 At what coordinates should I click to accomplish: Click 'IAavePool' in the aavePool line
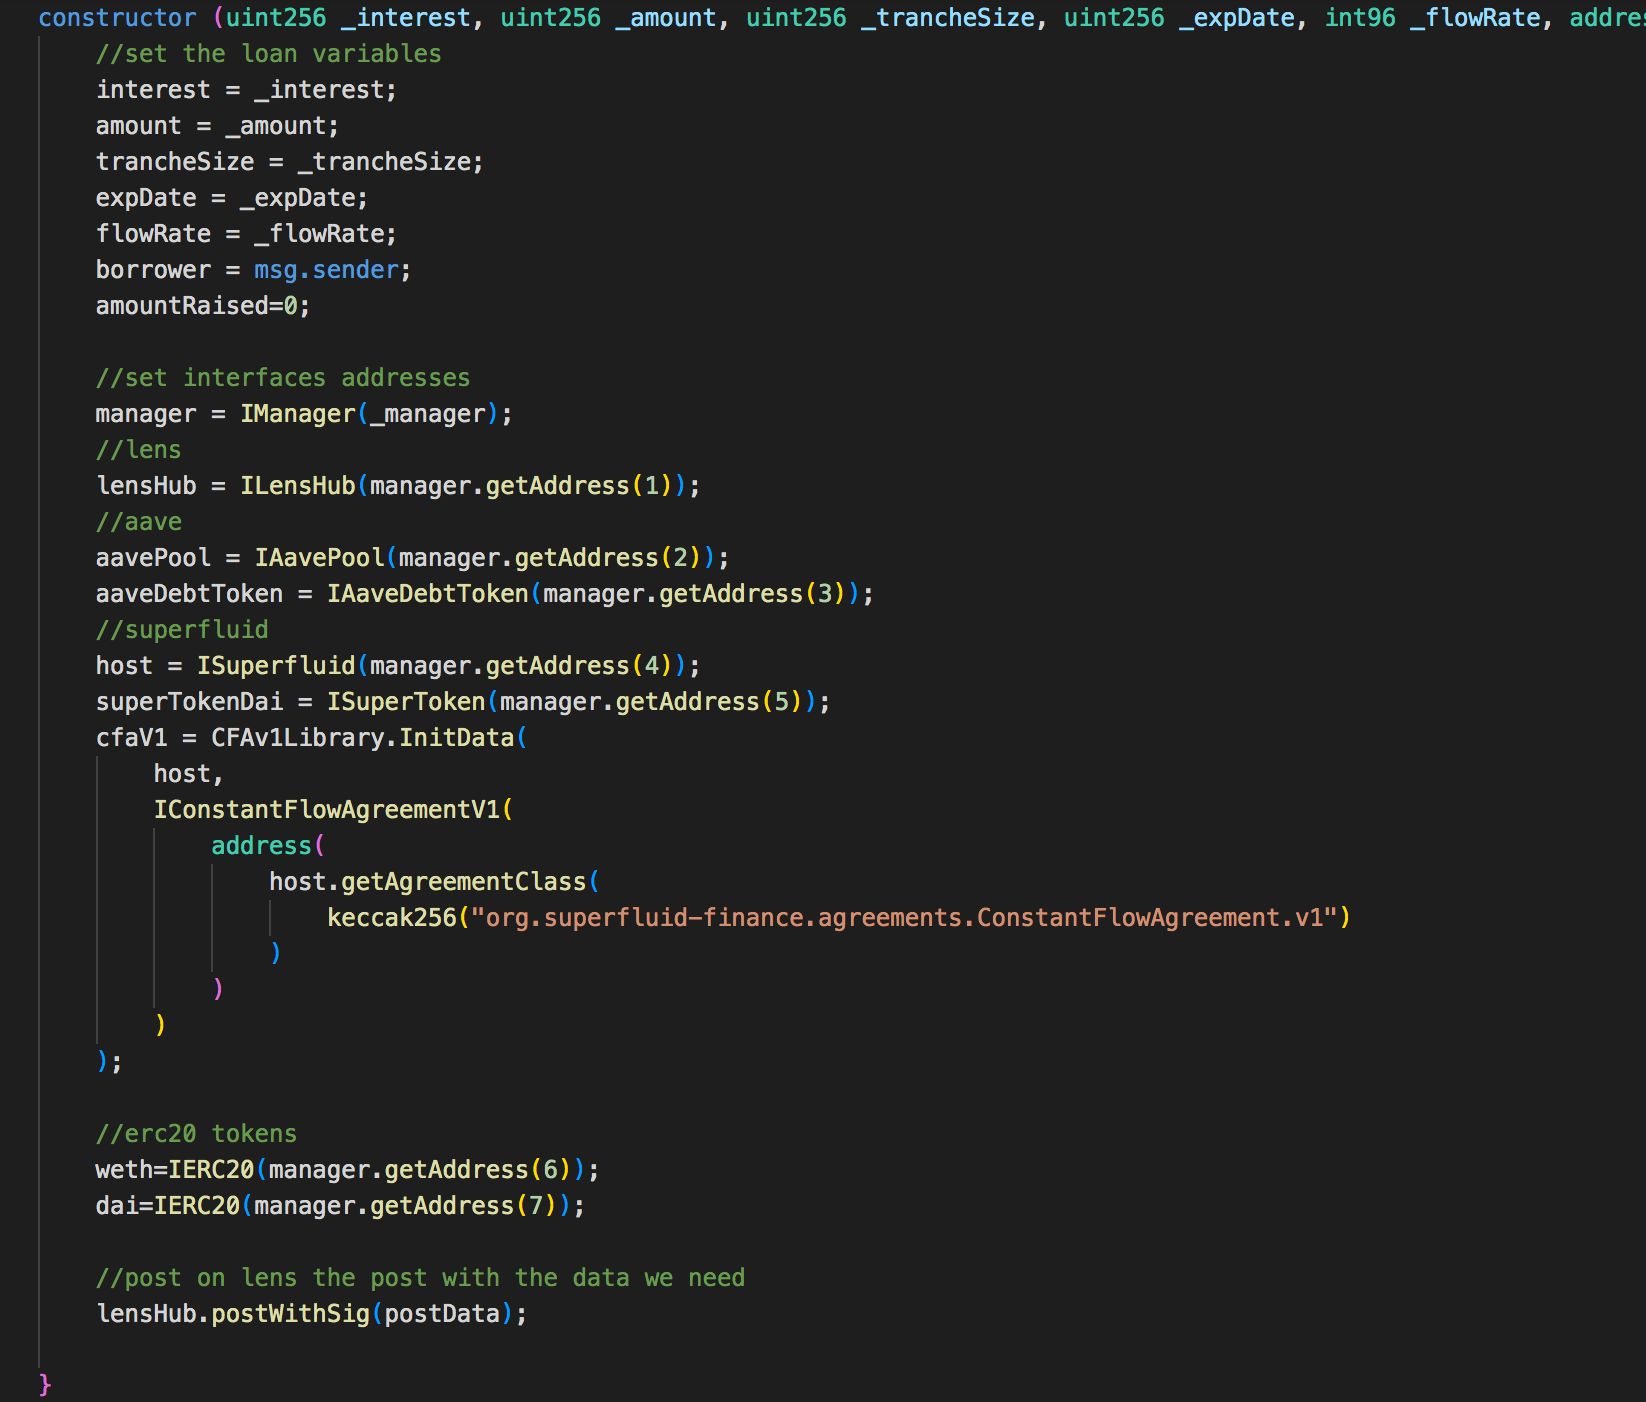pyautogui.click(x=319, y=558)
